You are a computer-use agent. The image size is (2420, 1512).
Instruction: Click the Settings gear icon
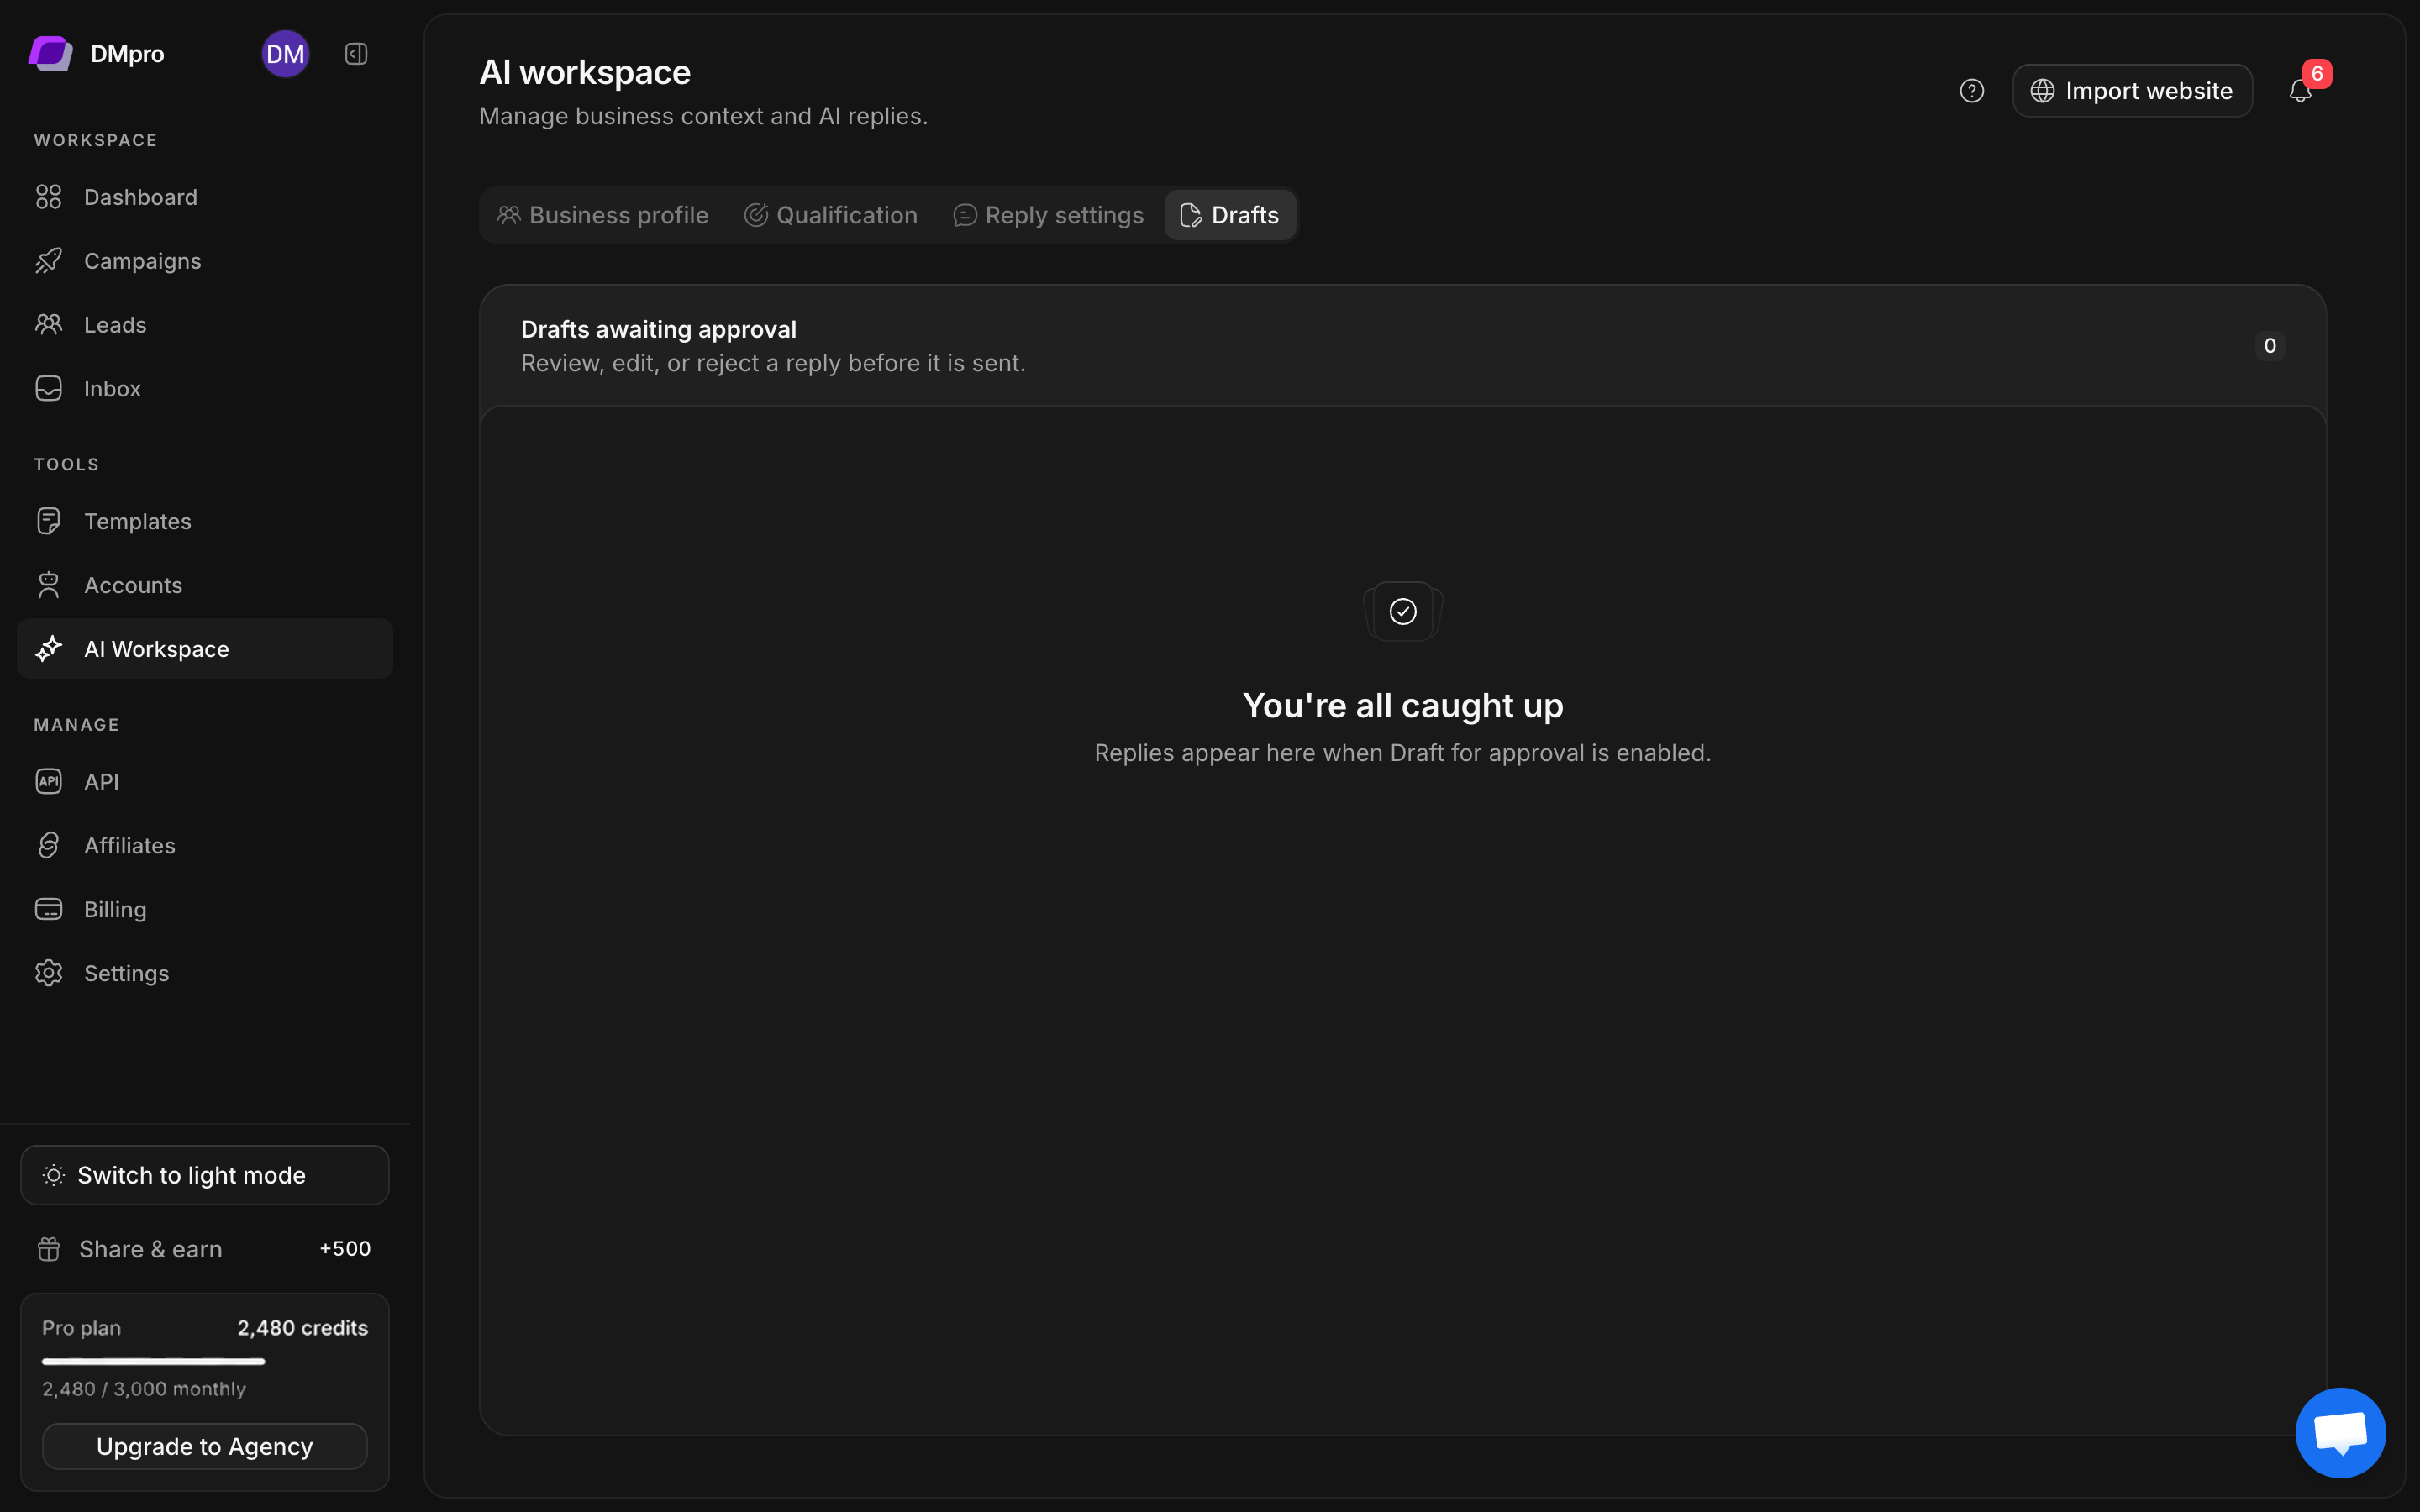[48, 973]
